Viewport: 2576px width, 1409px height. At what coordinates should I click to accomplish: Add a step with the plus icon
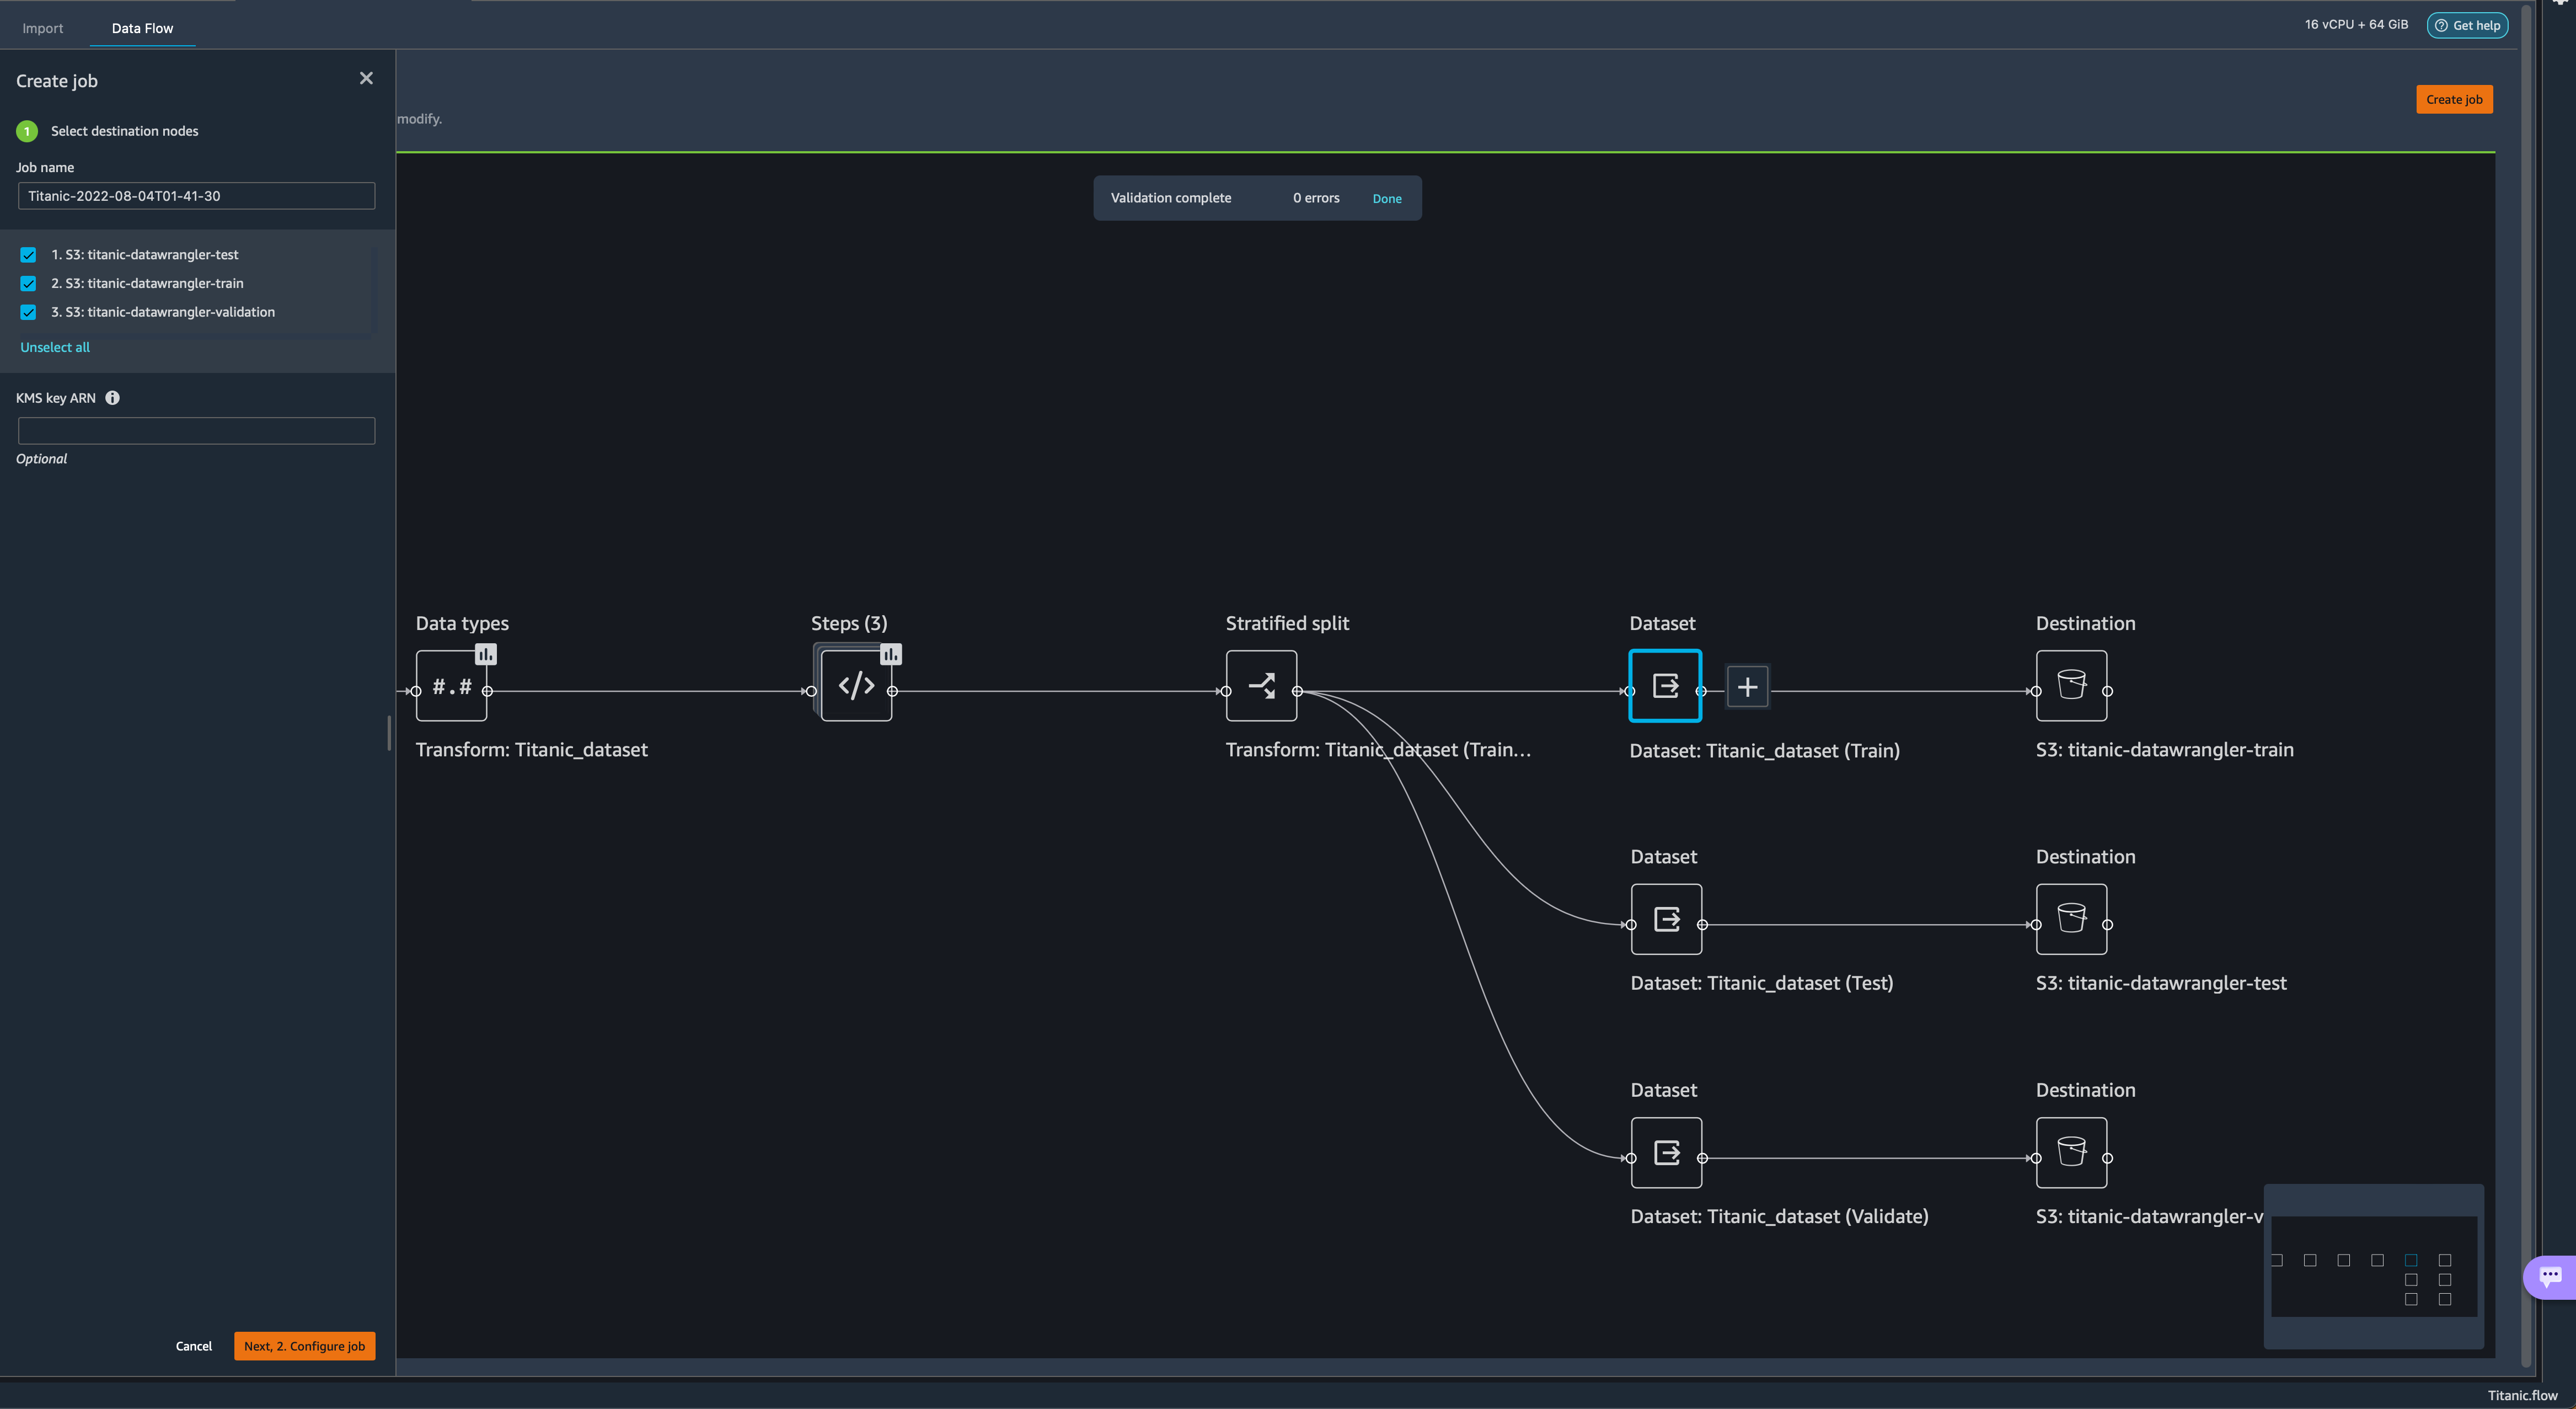tap(1747, 687)
